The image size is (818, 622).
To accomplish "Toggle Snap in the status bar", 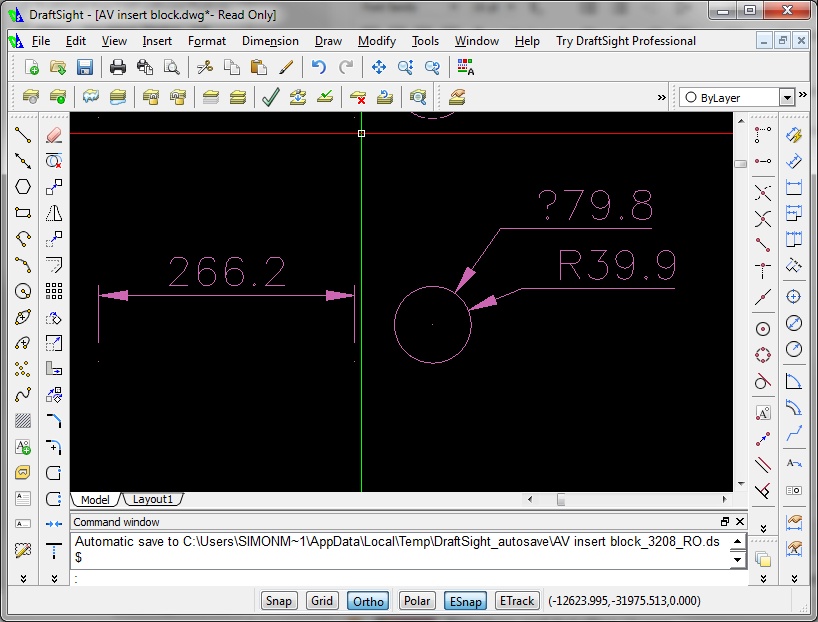I will [x=278, y=601].
